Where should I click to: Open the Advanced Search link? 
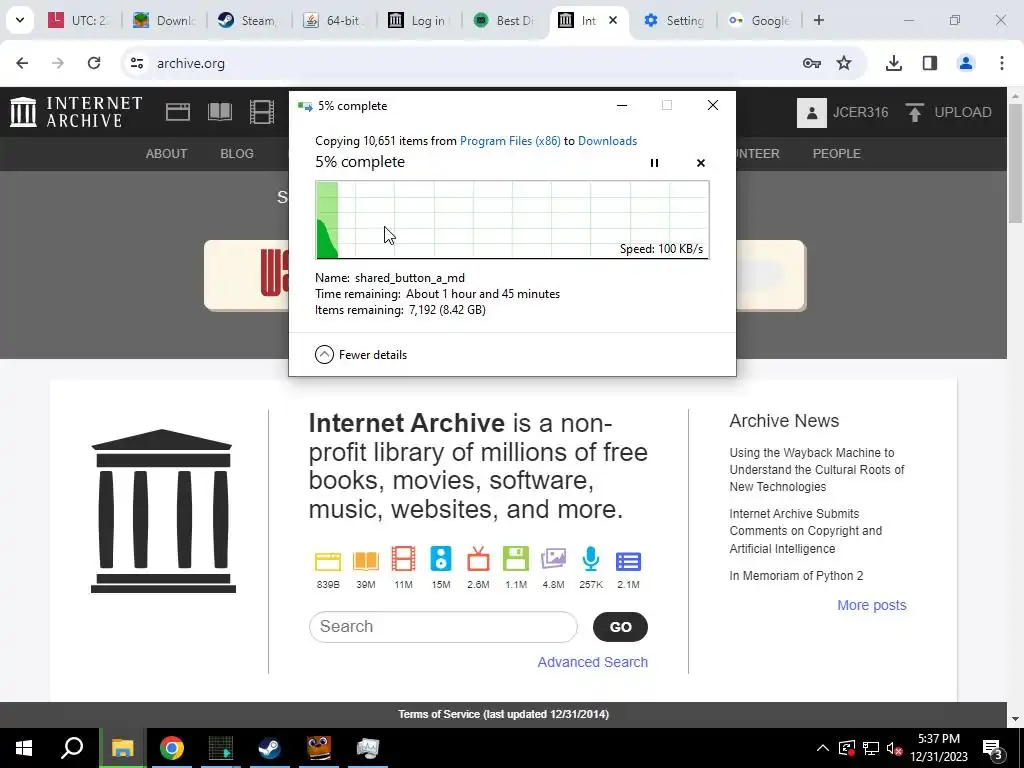592,662
